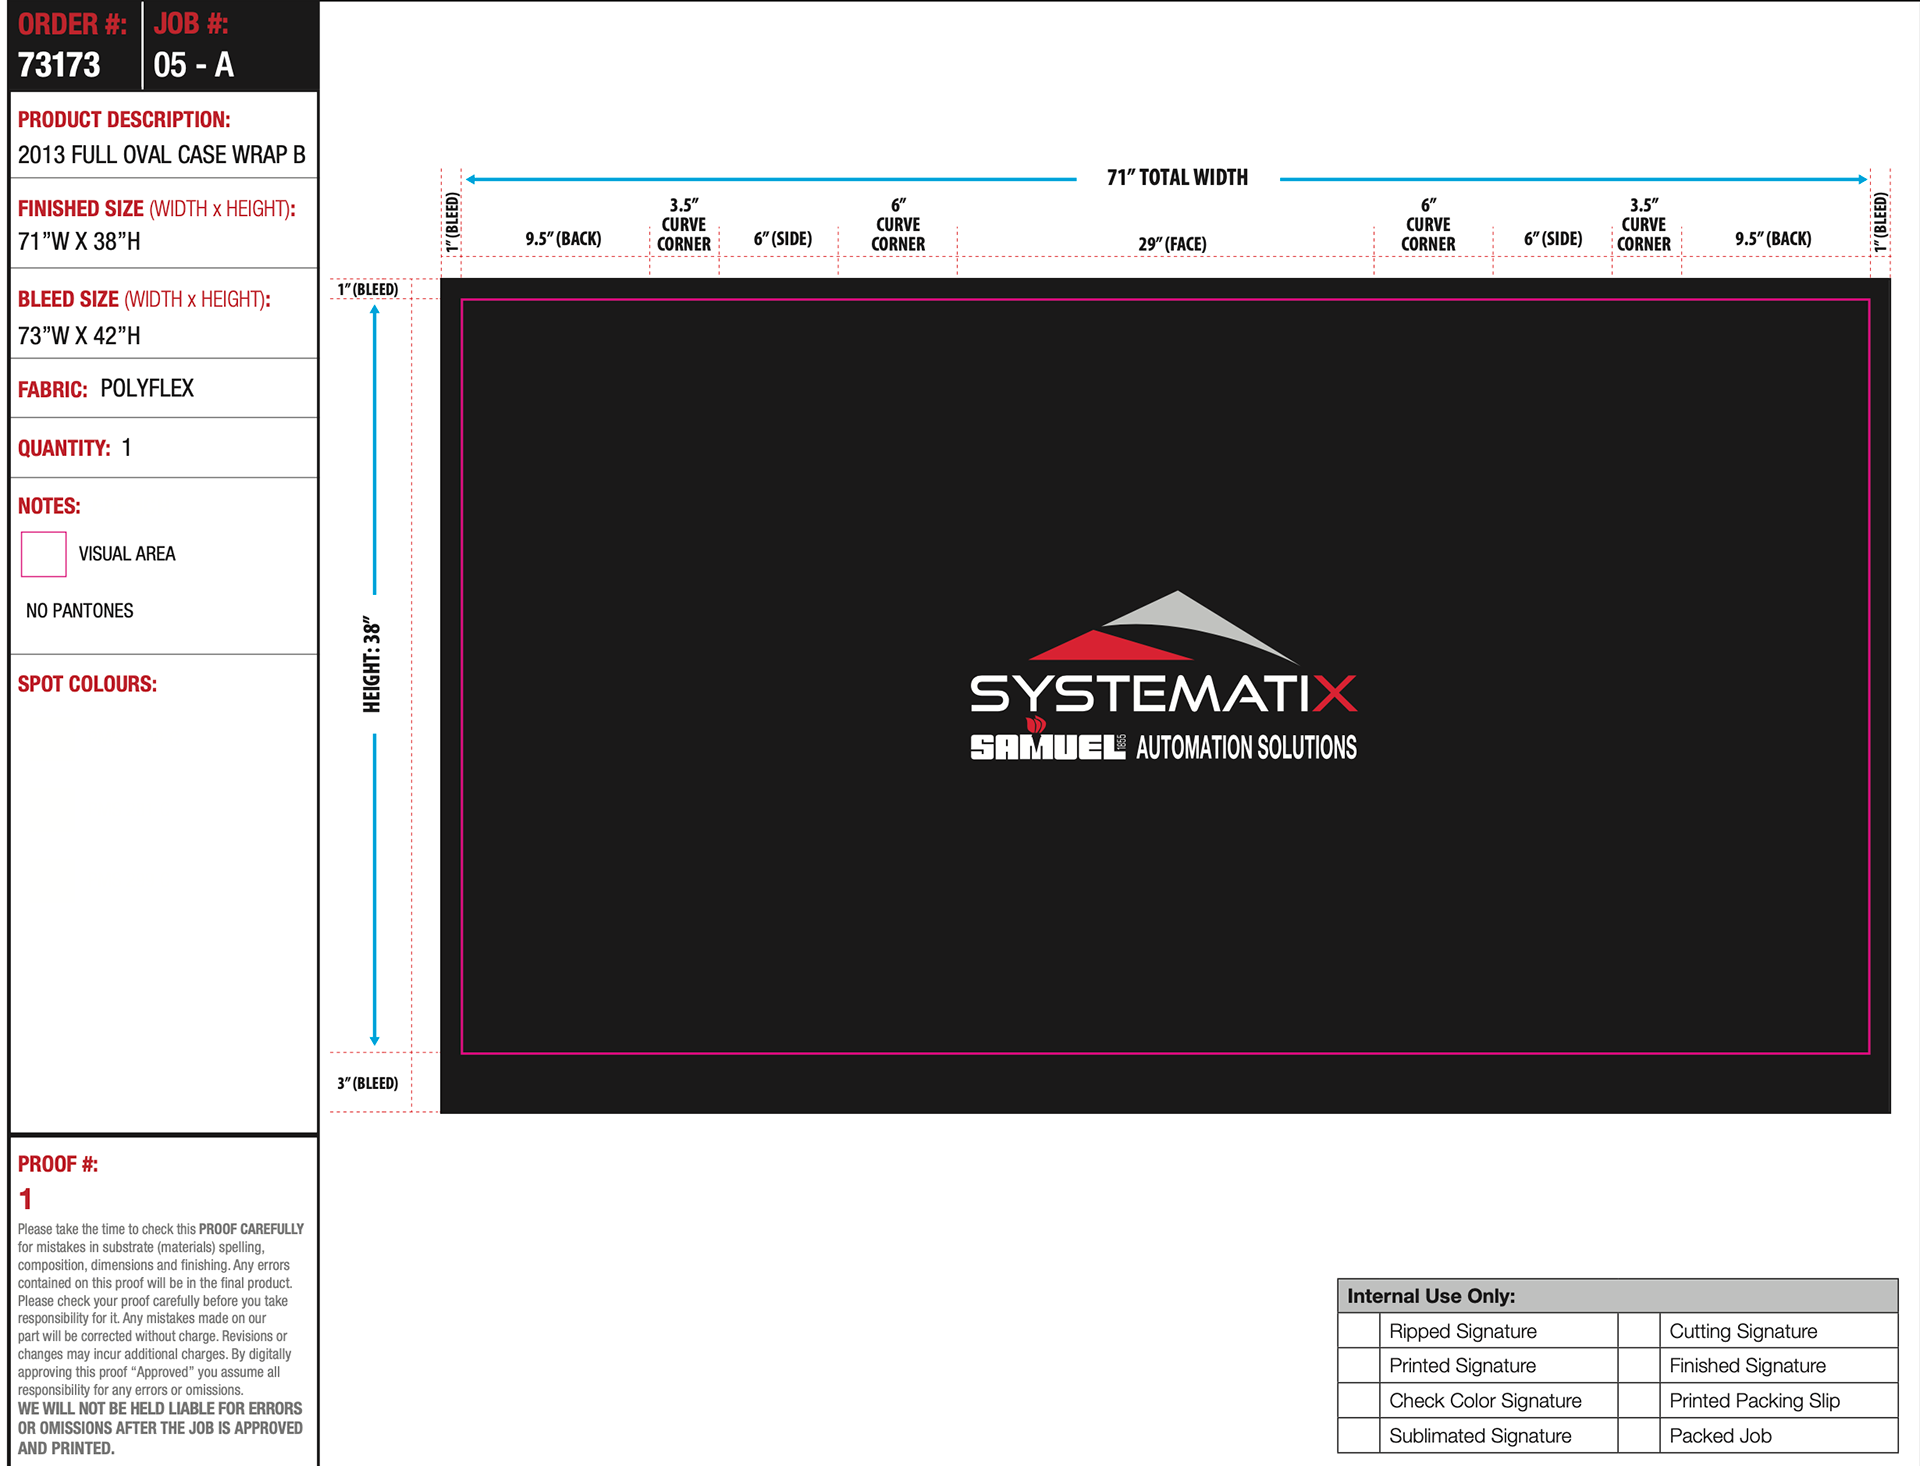
Task: Tick the checkbox beside Finished Signature
Action: (1639, 1366)
